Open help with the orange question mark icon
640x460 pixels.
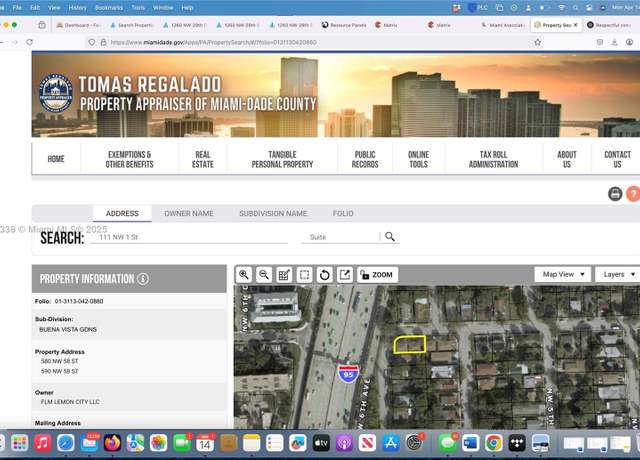click(633, 193)
